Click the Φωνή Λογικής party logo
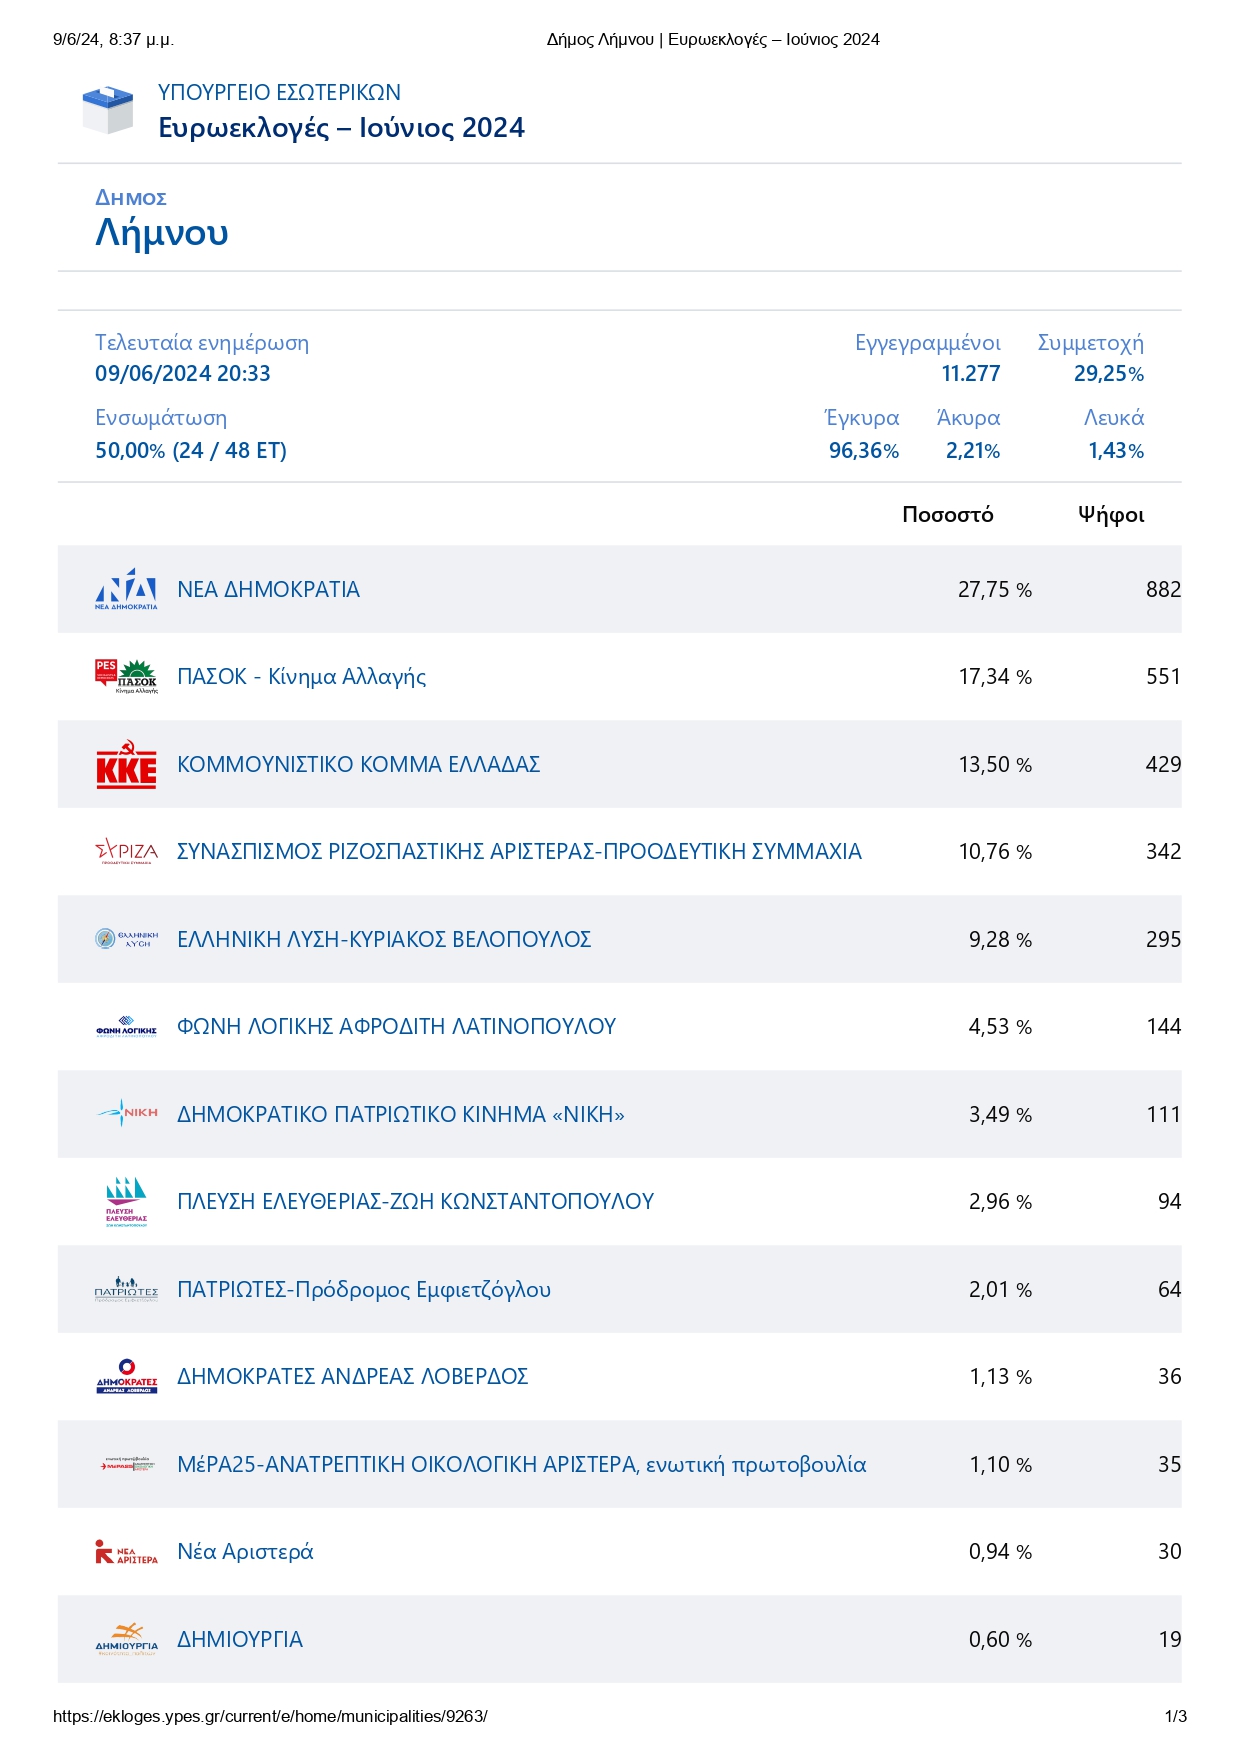Screen dimensions: 1240x1754 [126, 1027]
